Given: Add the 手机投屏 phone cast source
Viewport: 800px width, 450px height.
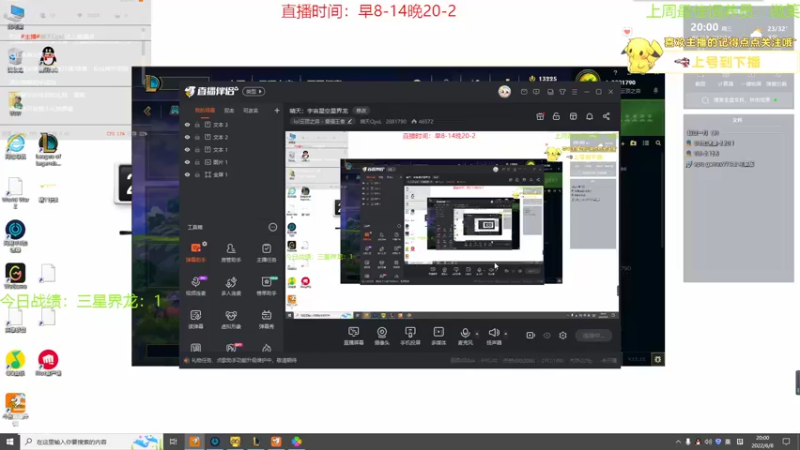Looking at the screenshot, I should [410, 336].
